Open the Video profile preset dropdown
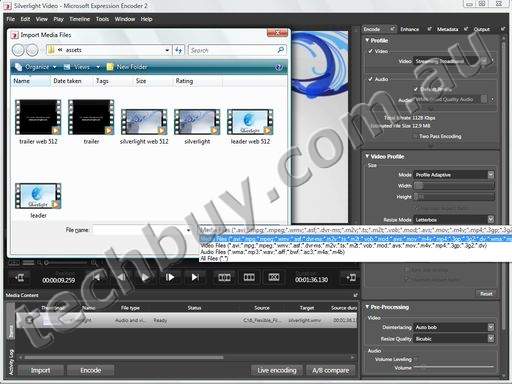 (484, 61)
